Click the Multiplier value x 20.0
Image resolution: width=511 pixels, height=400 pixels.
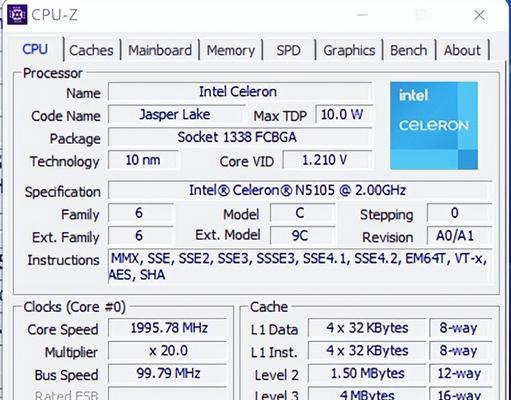(x=168, y=351)
